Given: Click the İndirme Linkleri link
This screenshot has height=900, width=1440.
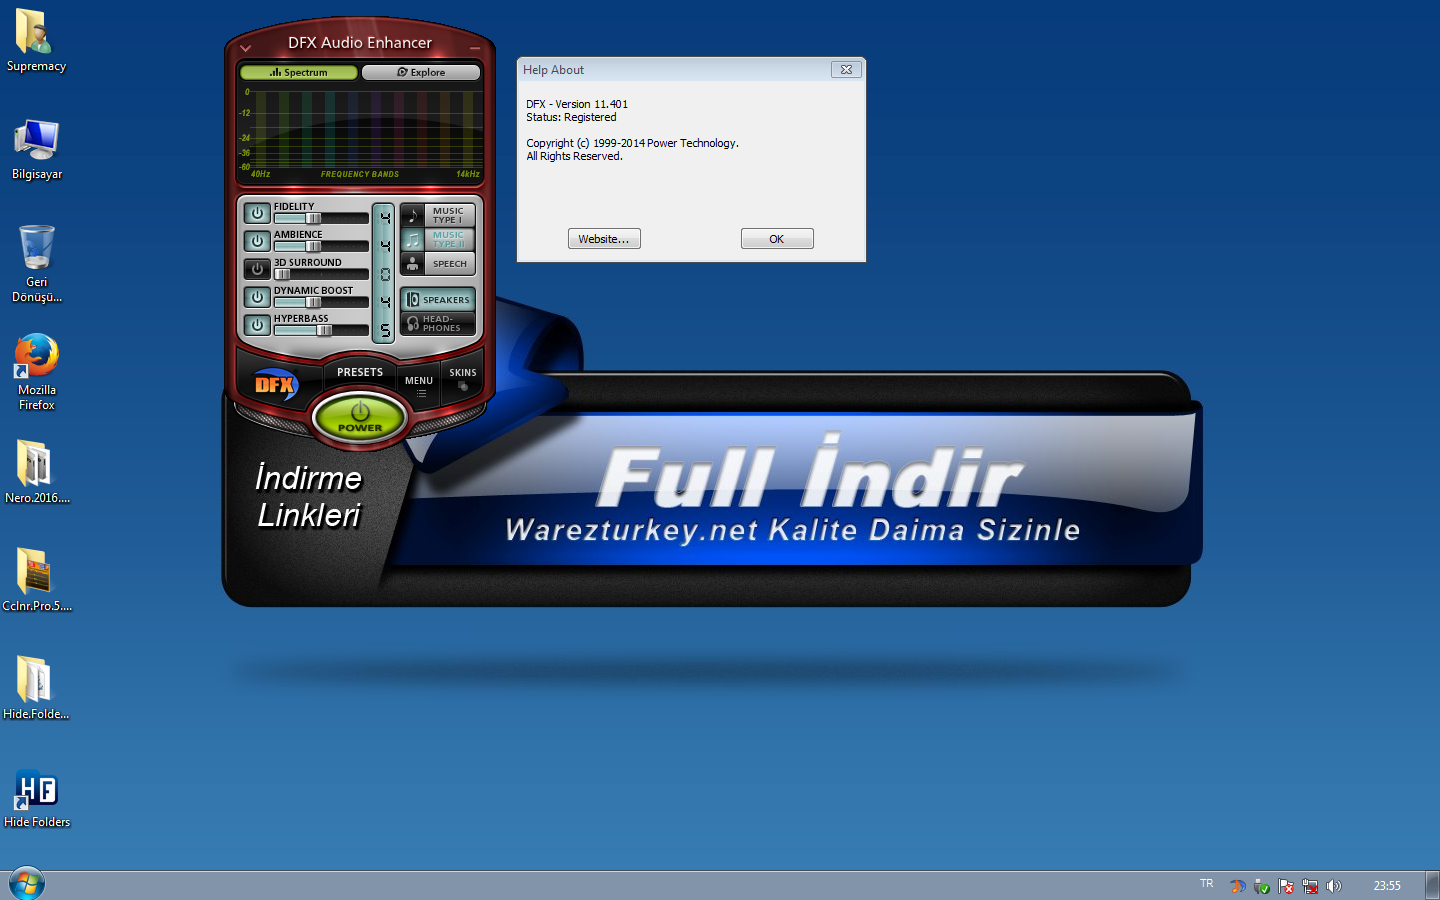Looking at the screenshot, I should pos(308,497).
